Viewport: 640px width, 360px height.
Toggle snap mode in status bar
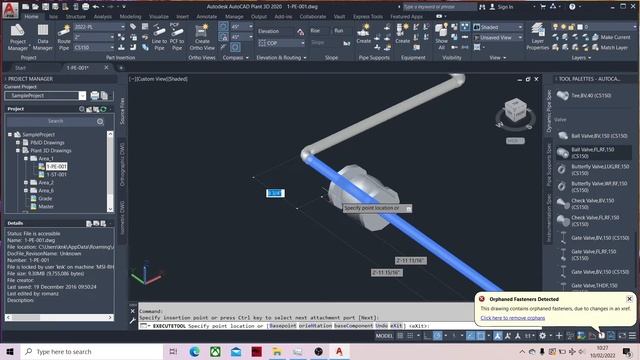point(410,336)
